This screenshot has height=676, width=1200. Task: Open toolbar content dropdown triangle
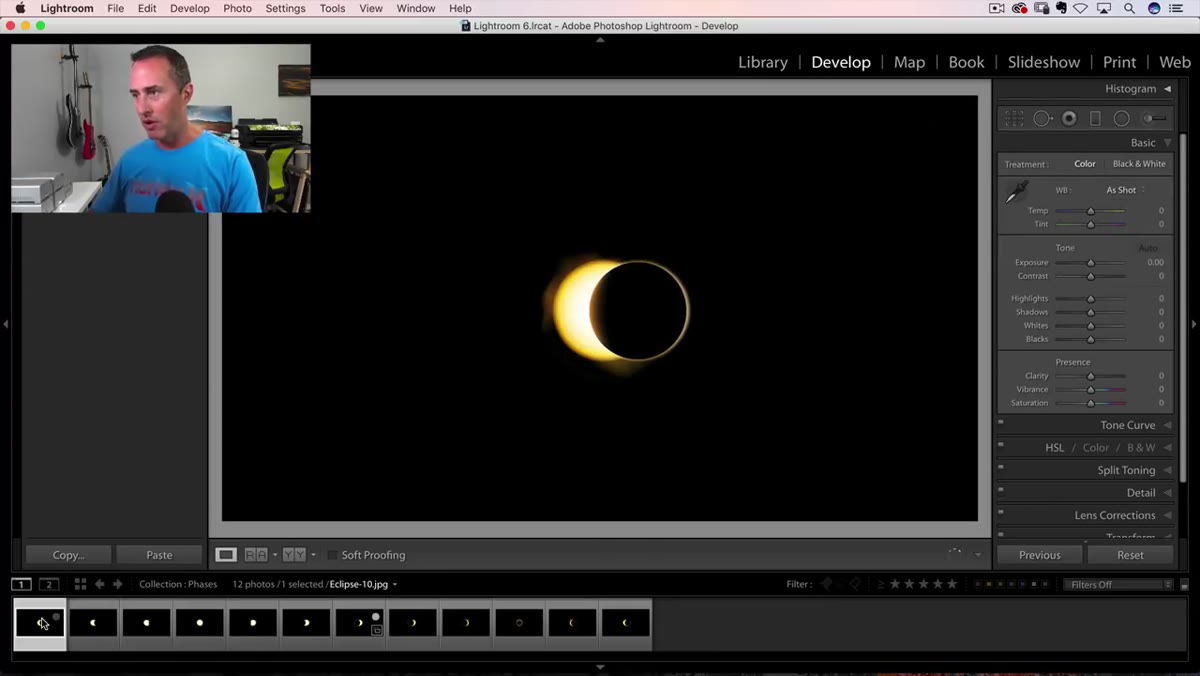(x=978, y=555)
